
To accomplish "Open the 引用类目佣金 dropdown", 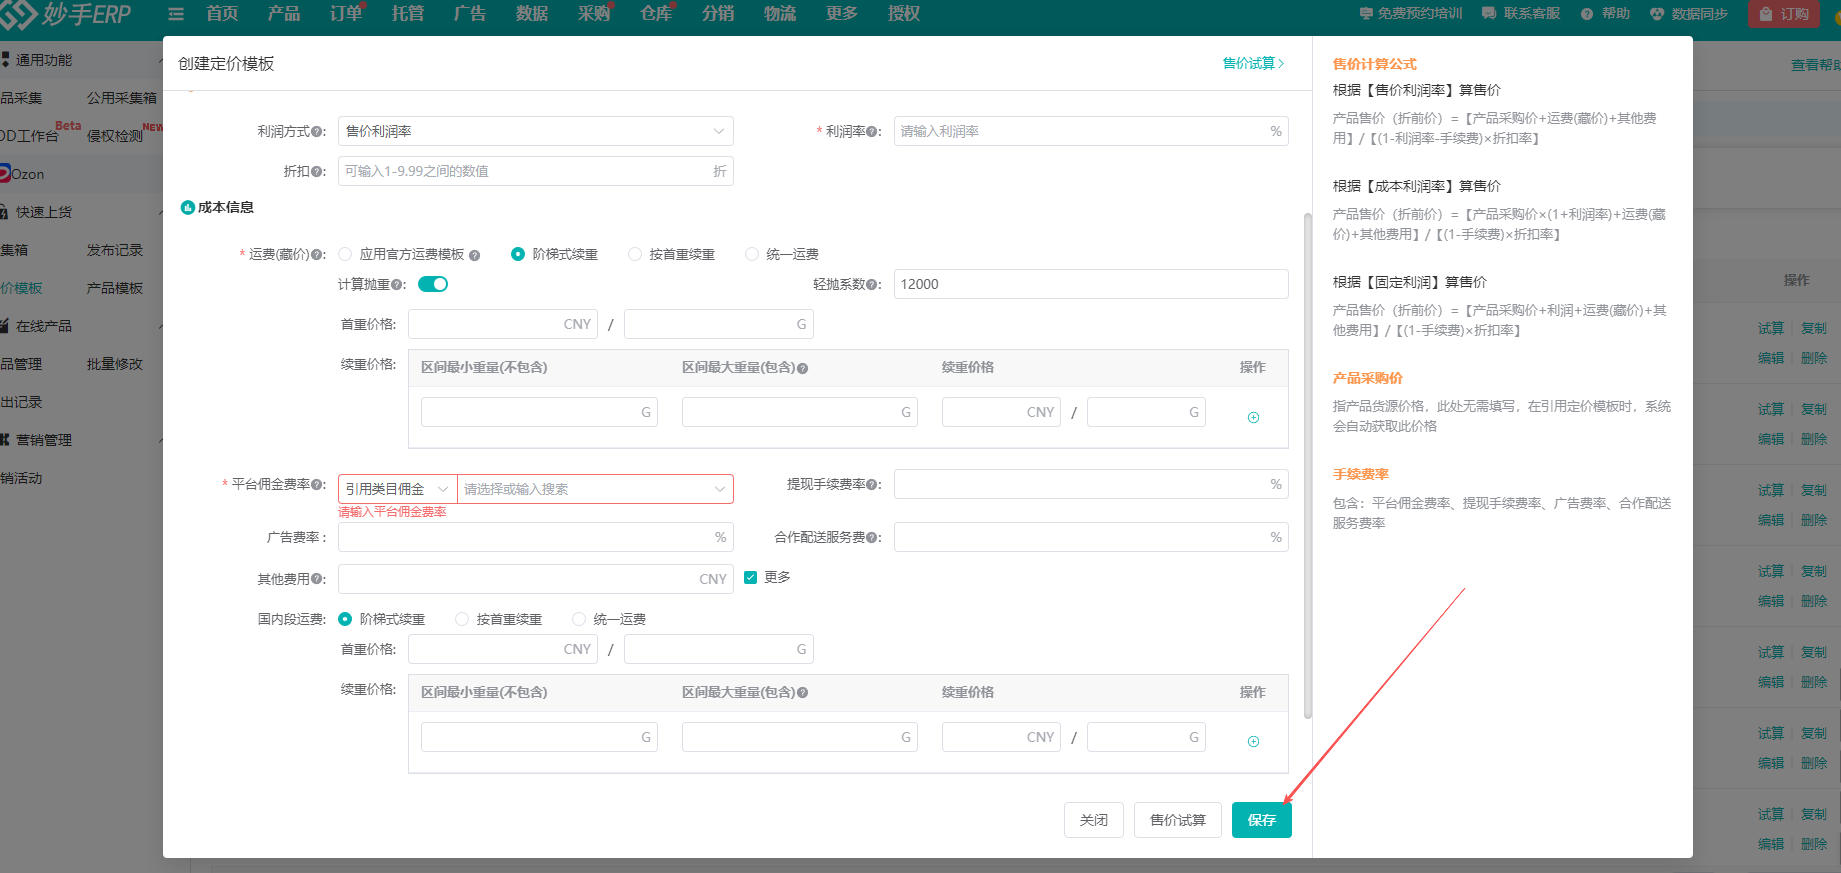I will (397, 489).
